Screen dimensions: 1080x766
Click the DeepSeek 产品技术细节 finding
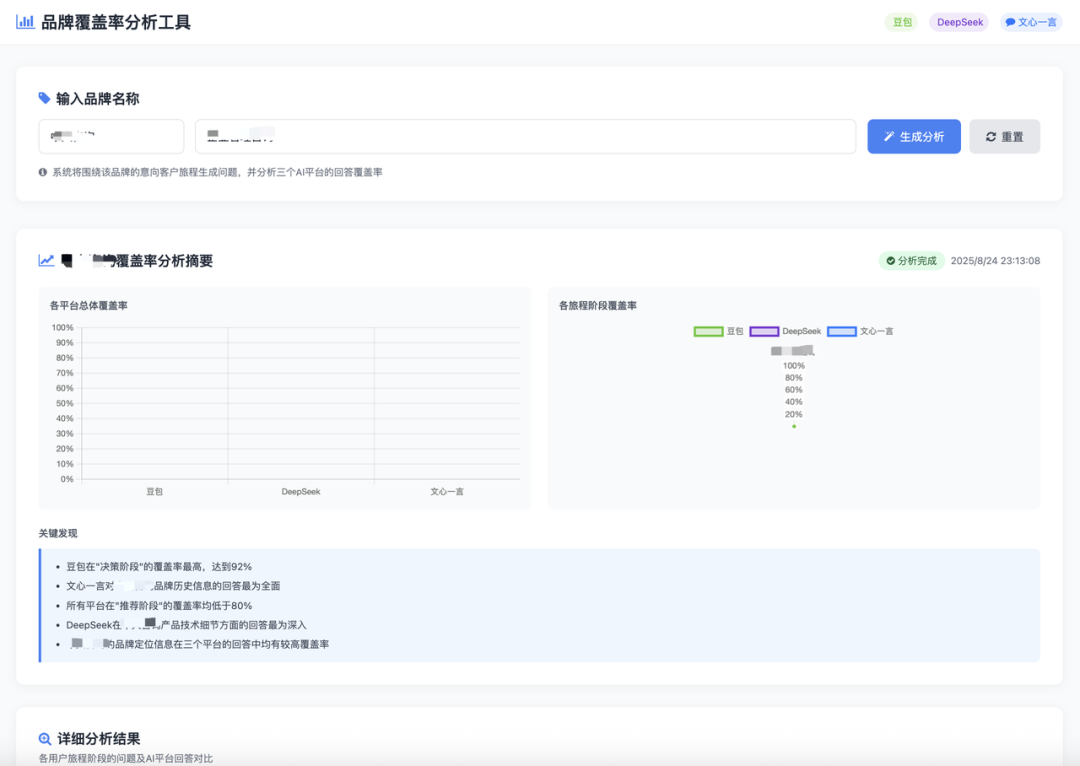pos(186,625)
